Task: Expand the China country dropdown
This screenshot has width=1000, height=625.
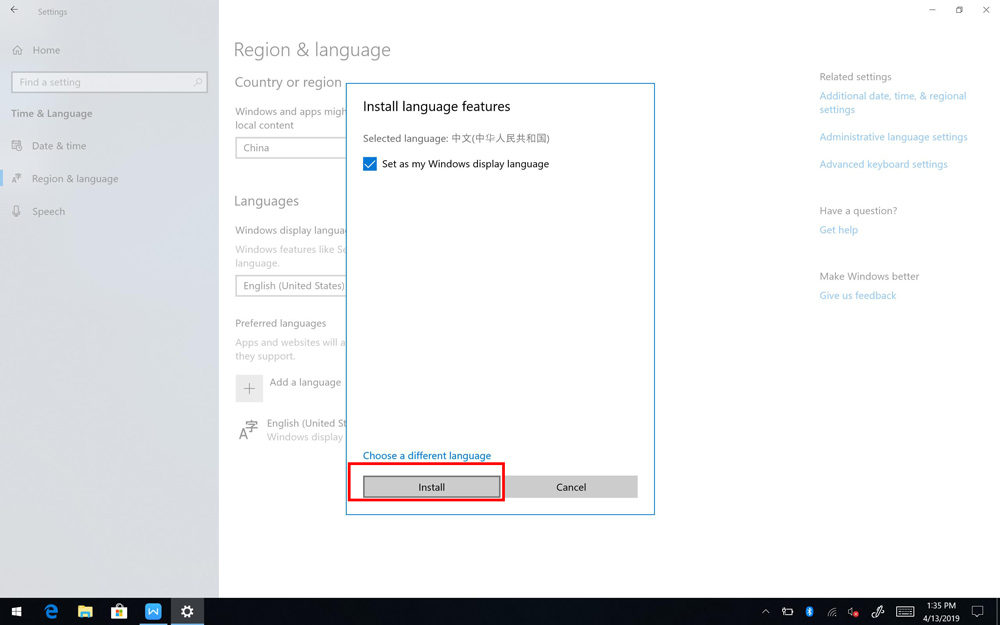Action: (290, 148)
